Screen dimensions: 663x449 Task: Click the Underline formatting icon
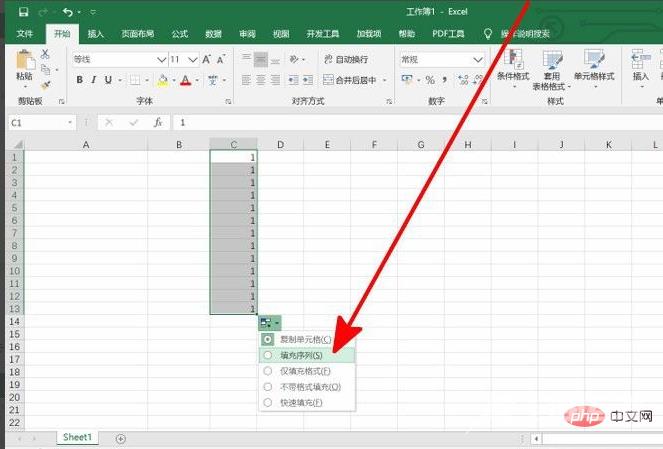(x=108, y=80)
